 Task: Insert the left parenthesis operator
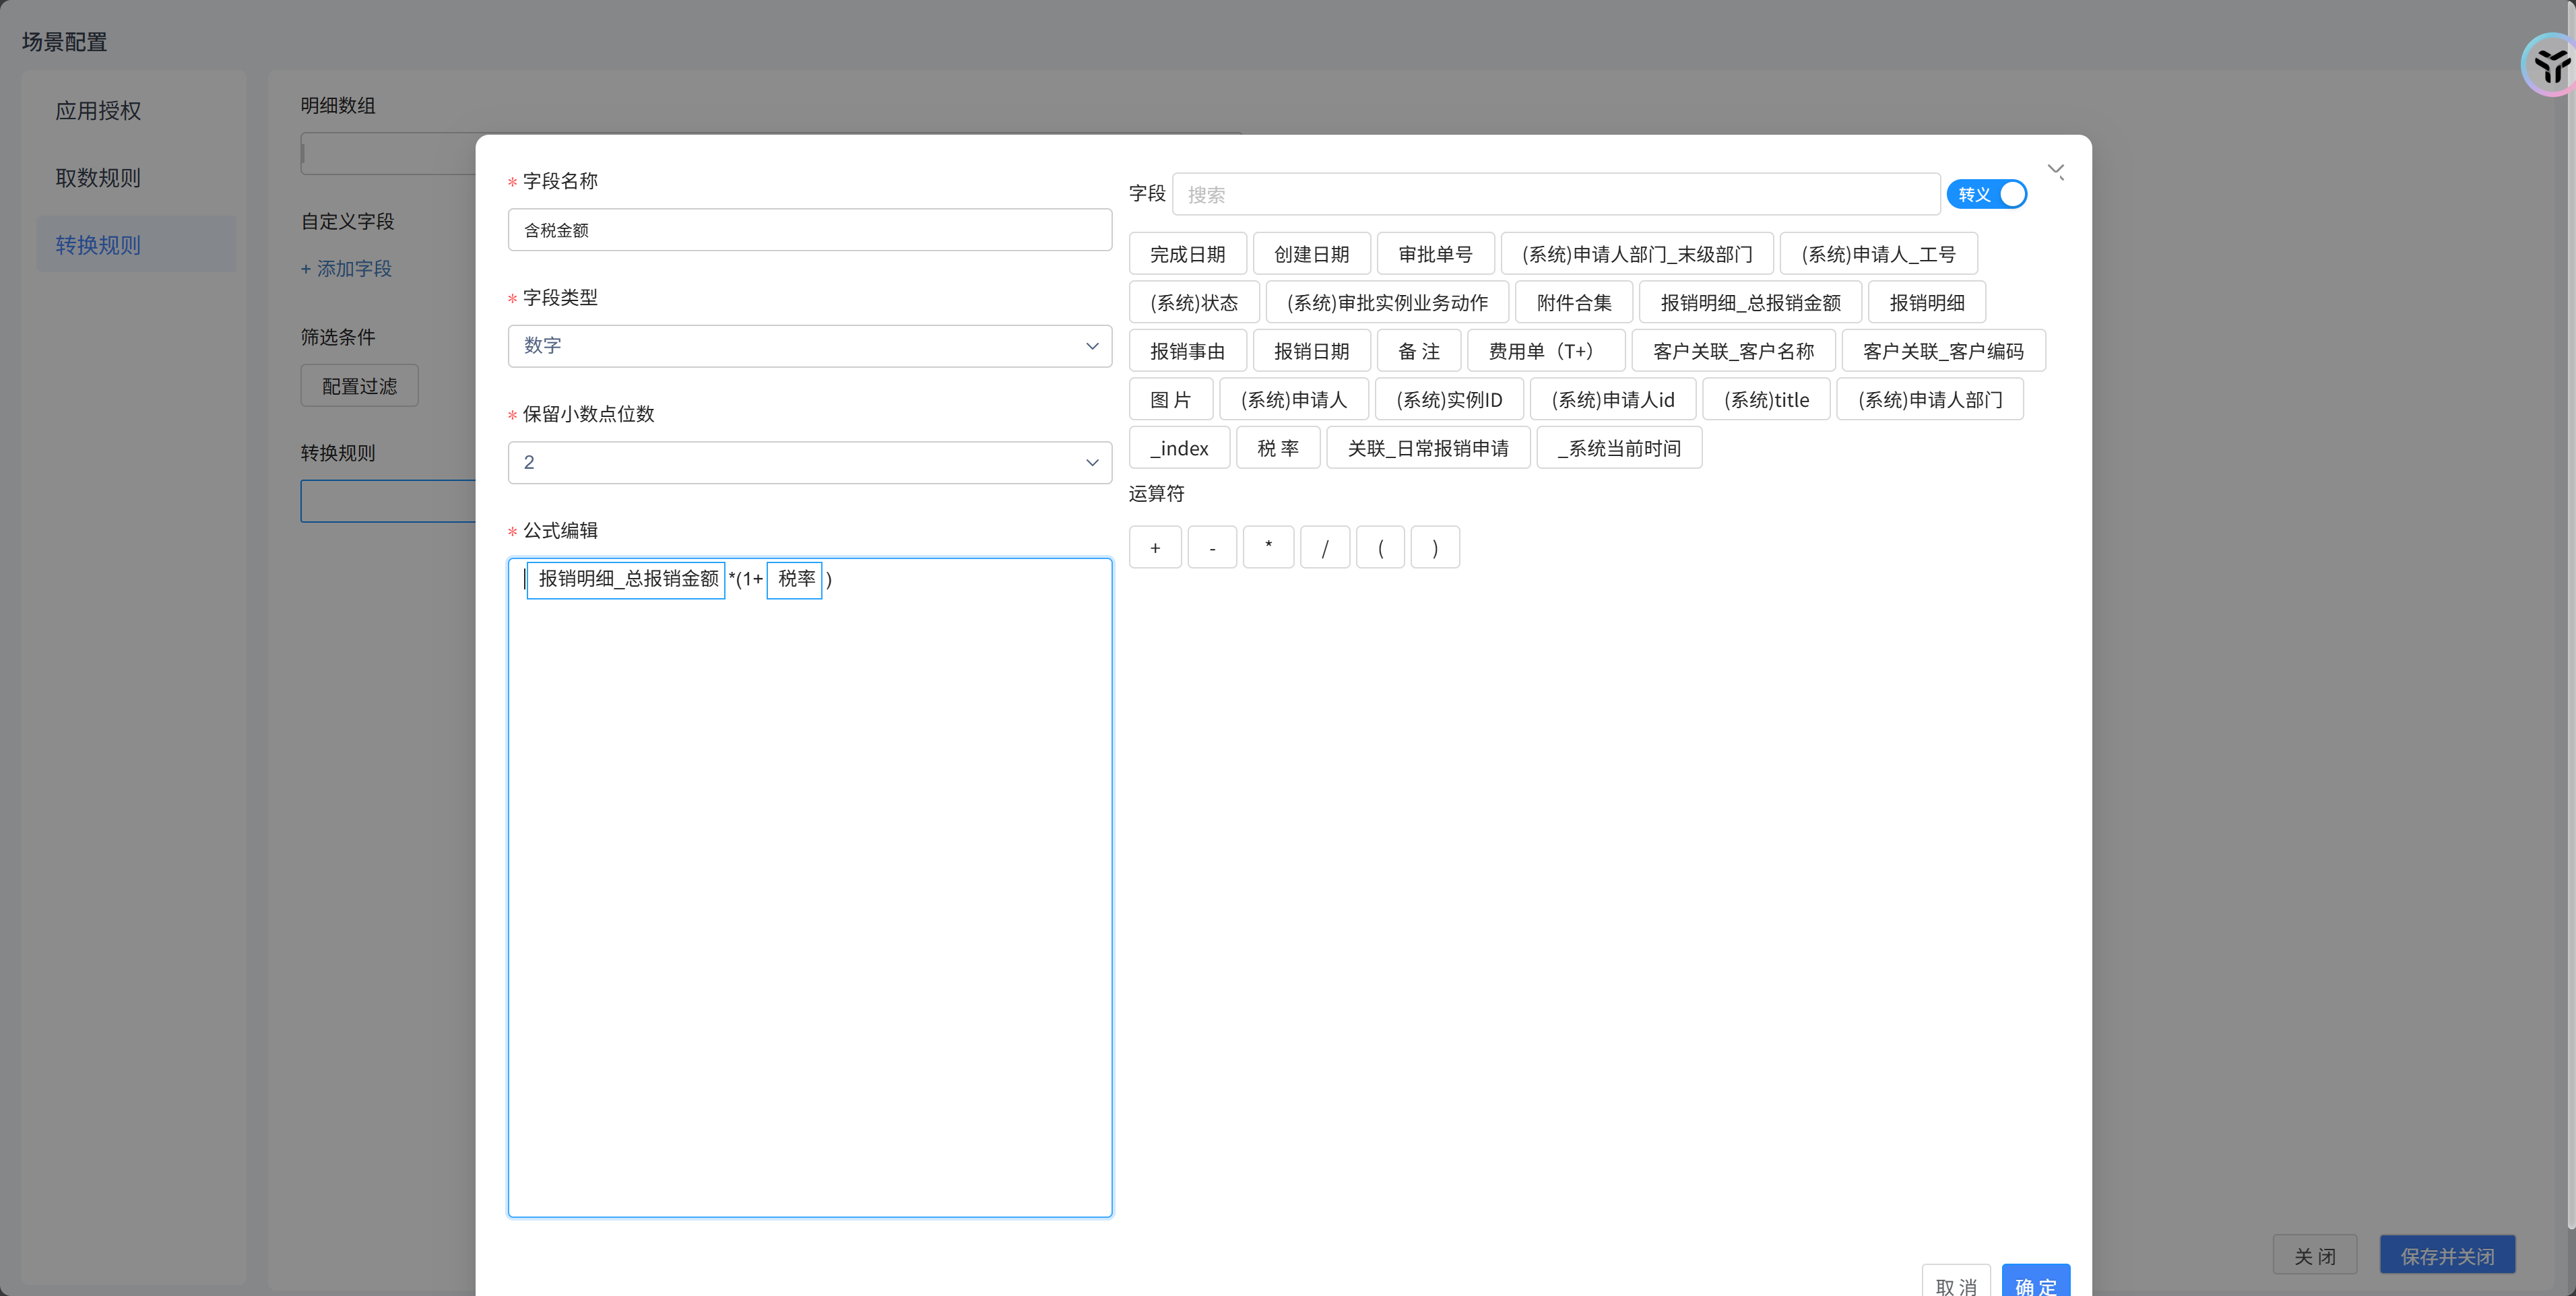click(1380, 547)
